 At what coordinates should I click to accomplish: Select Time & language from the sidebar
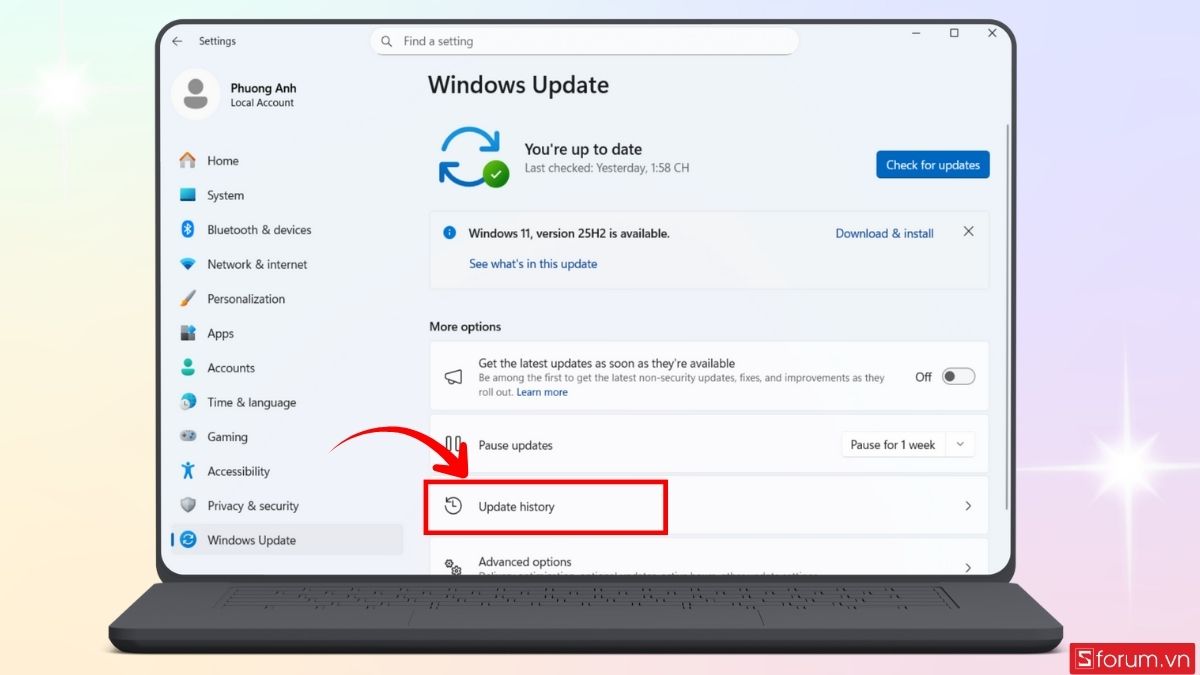pyautogui.click(x=188, y=402)
